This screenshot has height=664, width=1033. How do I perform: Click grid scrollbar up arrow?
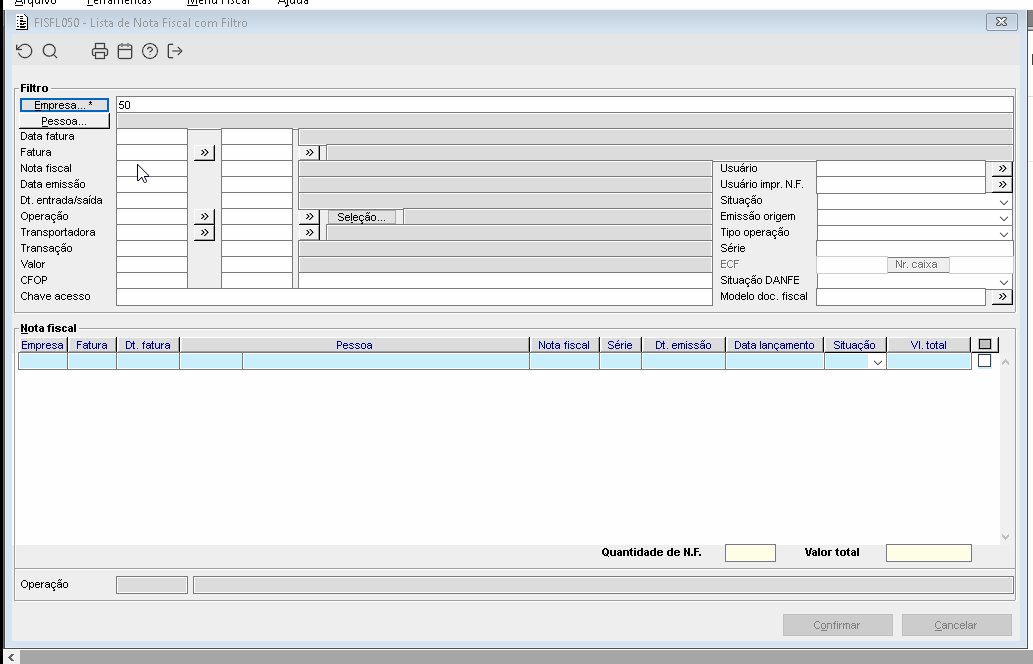[1005, 362]
